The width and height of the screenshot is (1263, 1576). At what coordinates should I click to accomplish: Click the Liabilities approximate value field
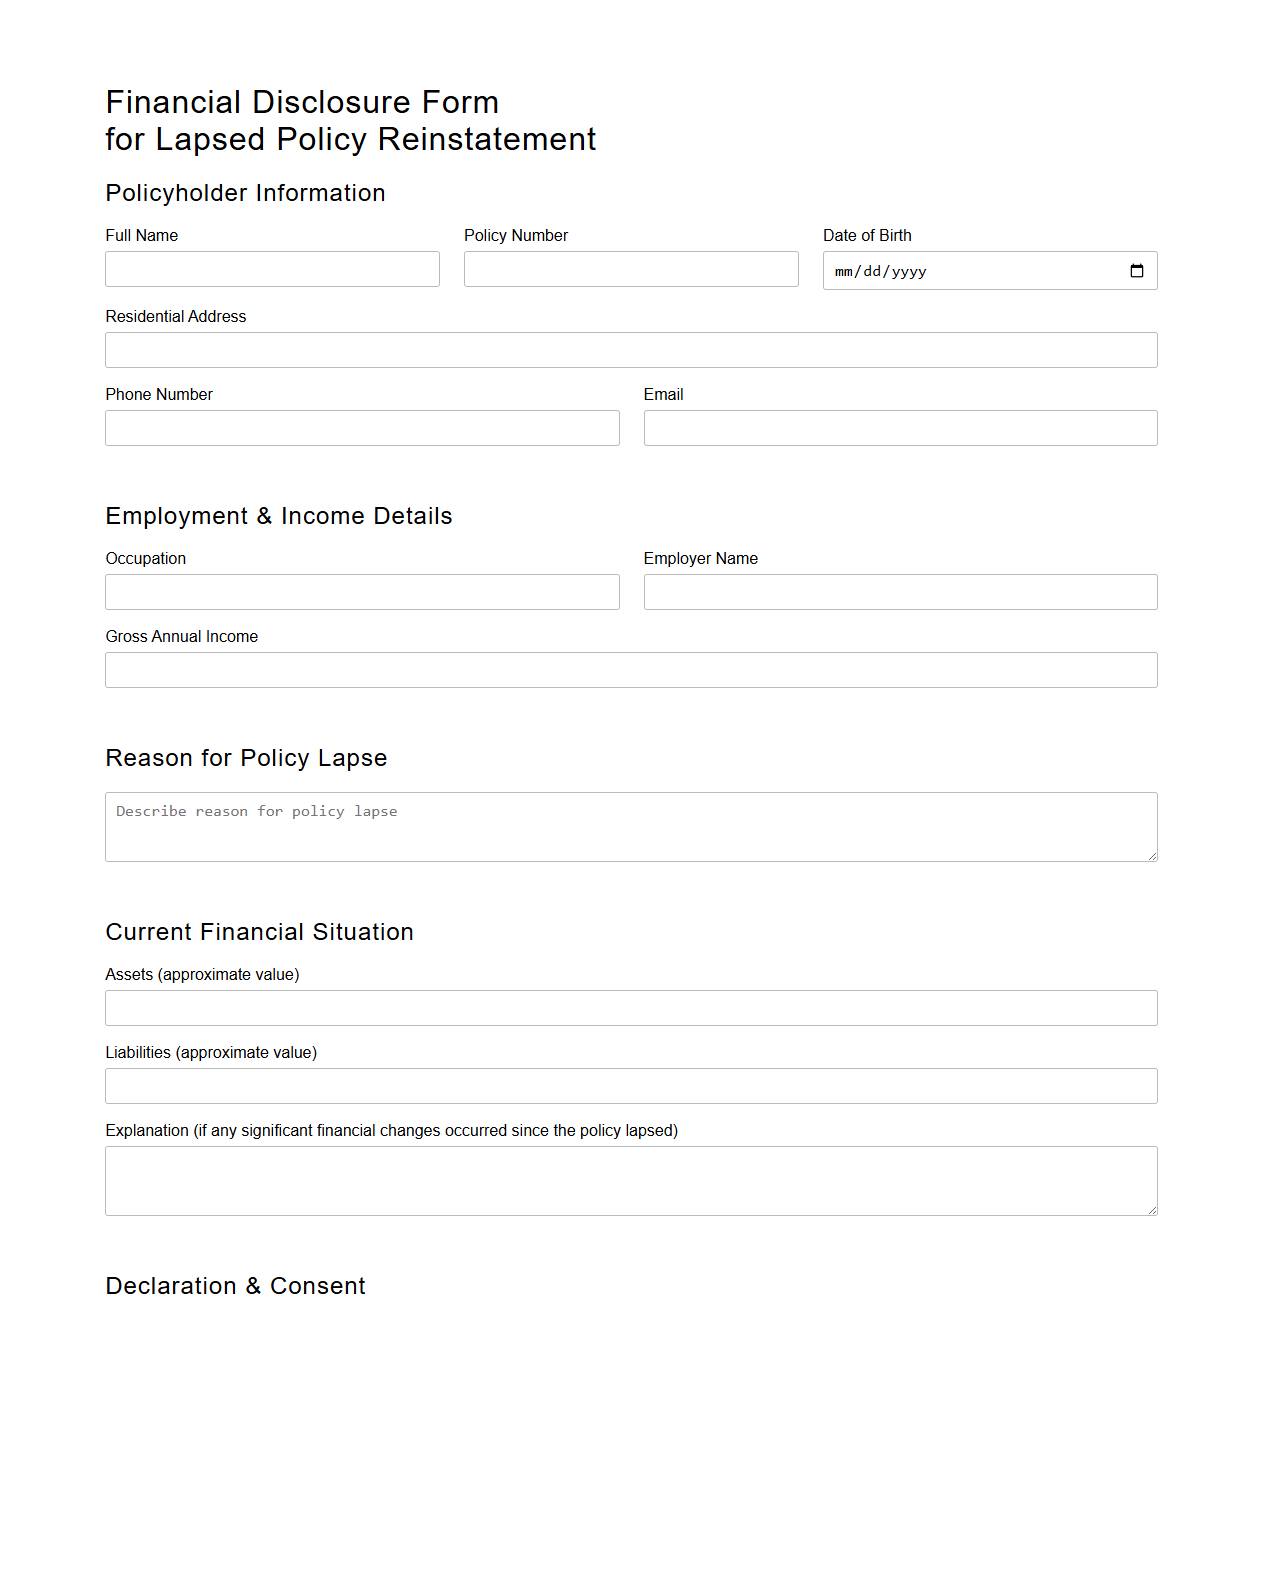(x=631, y=1085)
